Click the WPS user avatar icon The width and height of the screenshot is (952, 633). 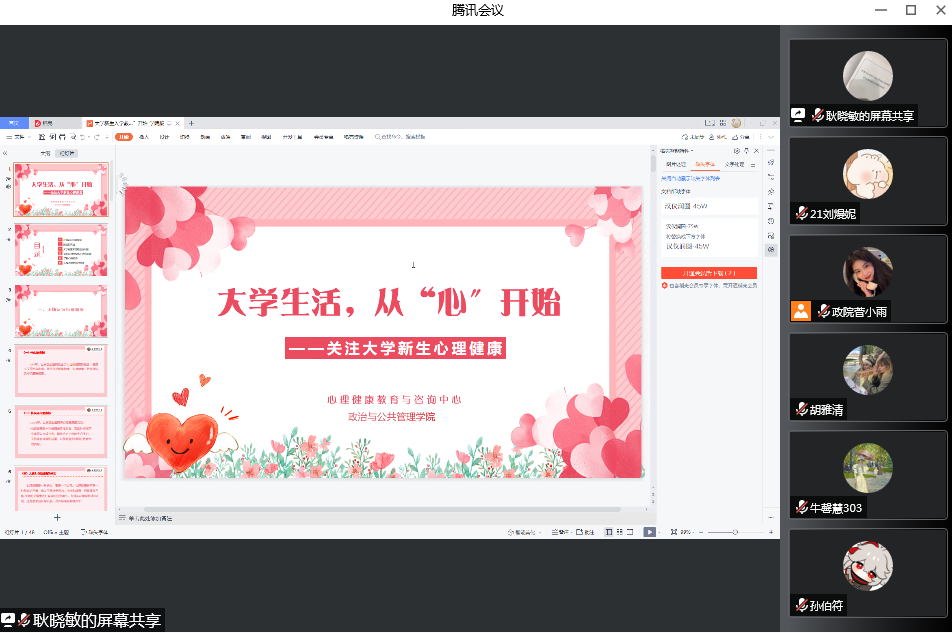(x=736, y=124)
